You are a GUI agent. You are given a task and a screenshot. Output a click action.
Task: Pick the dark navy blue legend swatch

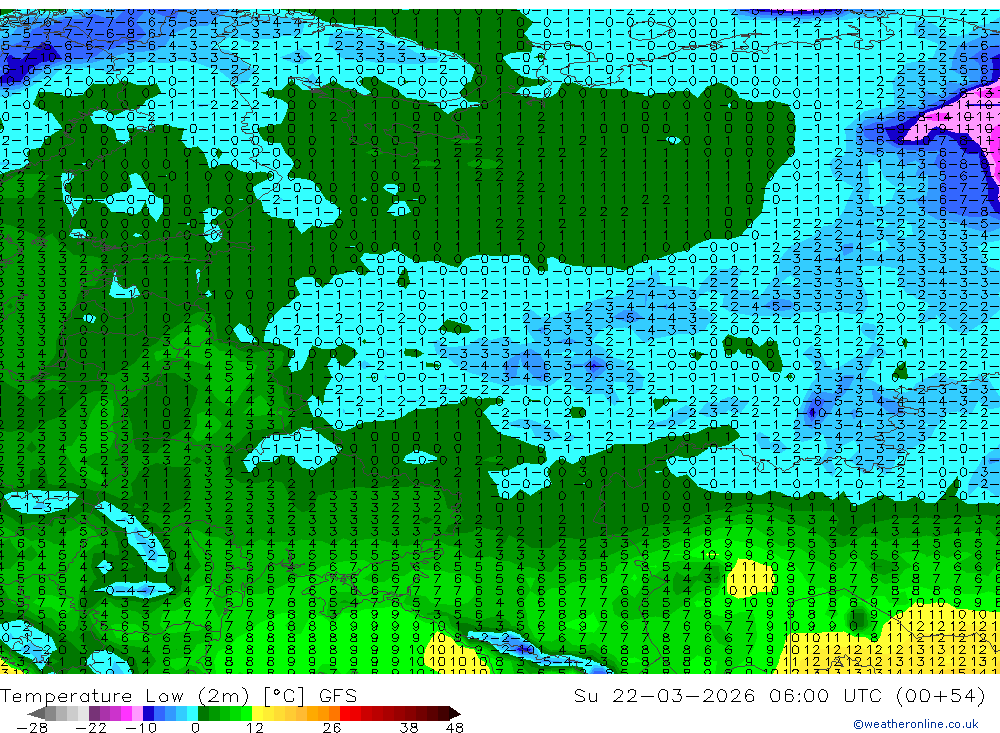(x=148, y=714)
